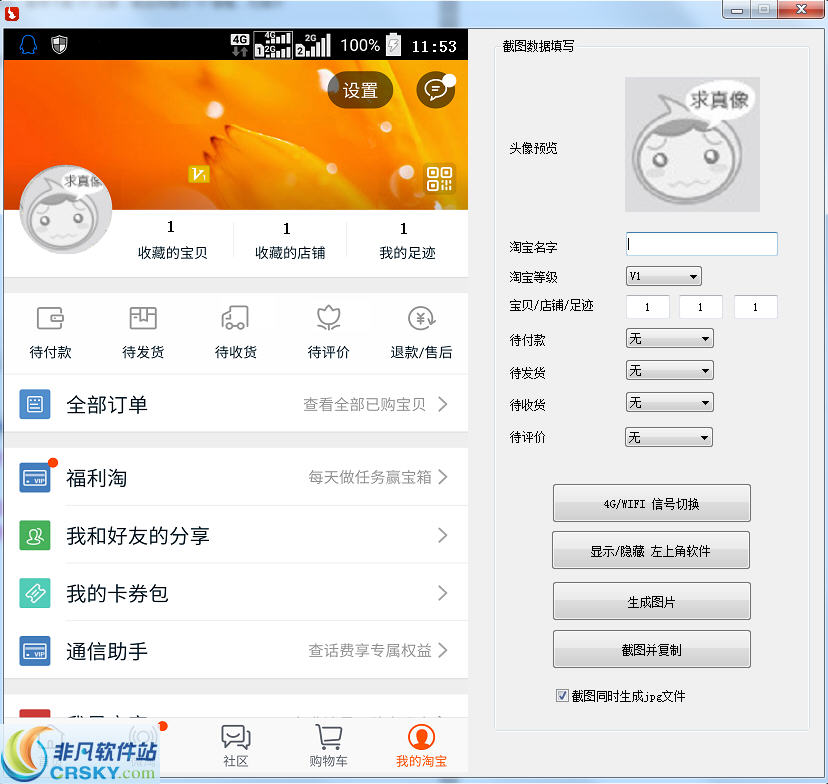This screenshot has width=828, height=784.
Task: Open the 待收货 dropdown in form
Action: click(670, 403)
